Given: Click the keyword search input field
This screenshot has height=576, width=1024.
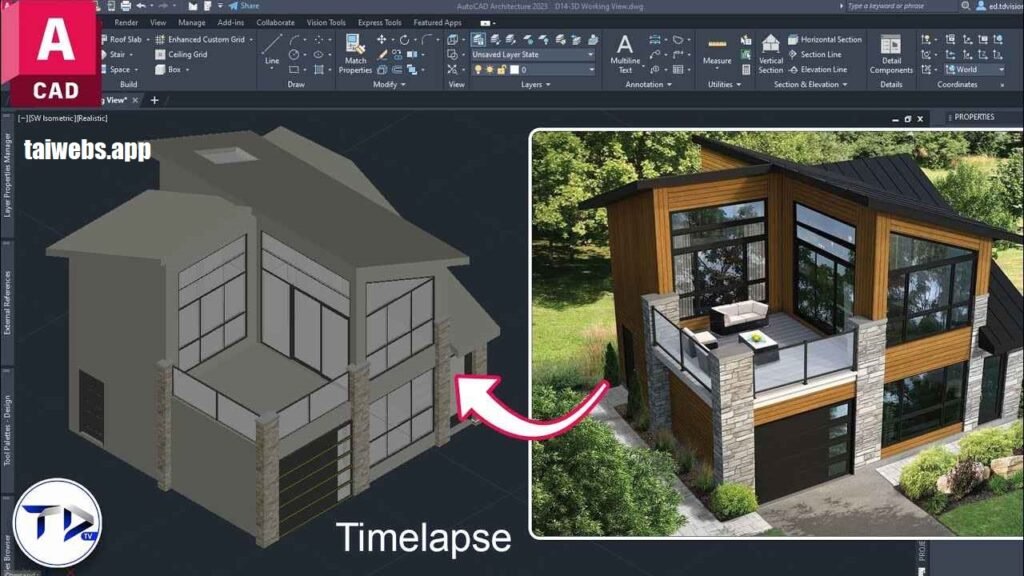Looking at the screenshot, I should point(901,6).
